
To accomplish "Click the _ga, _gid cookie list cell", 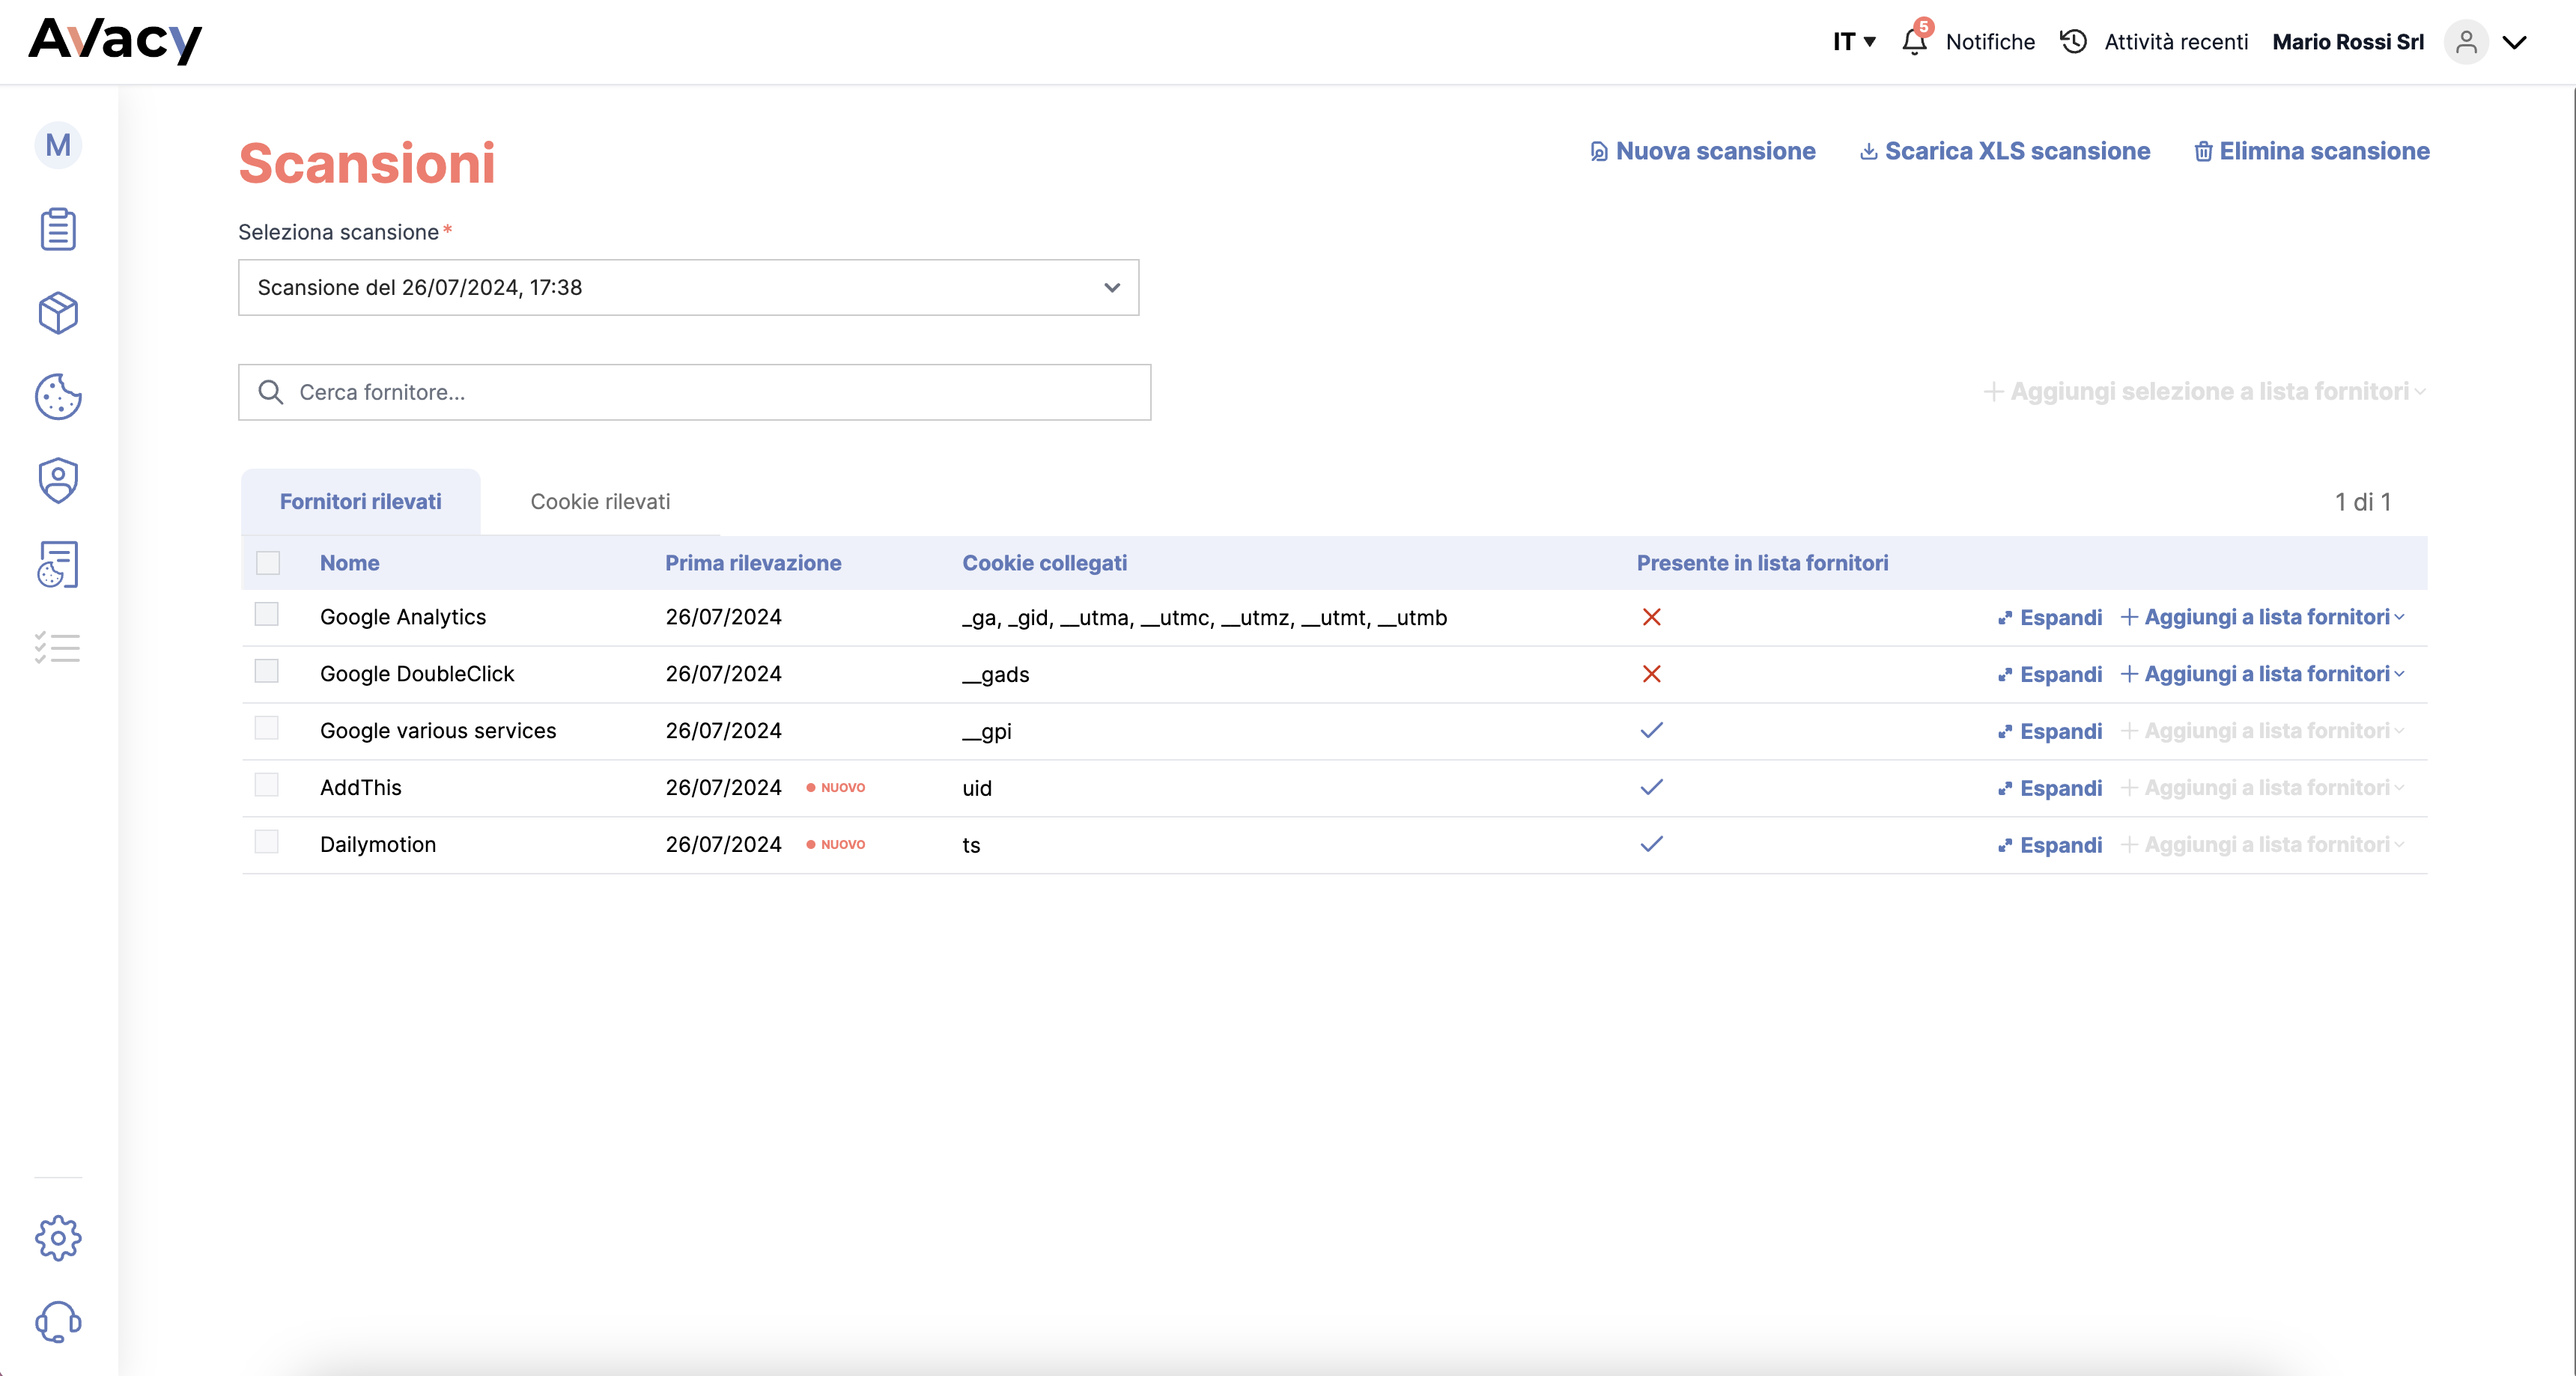I will pyautogui.click(x=1204, y=618).
